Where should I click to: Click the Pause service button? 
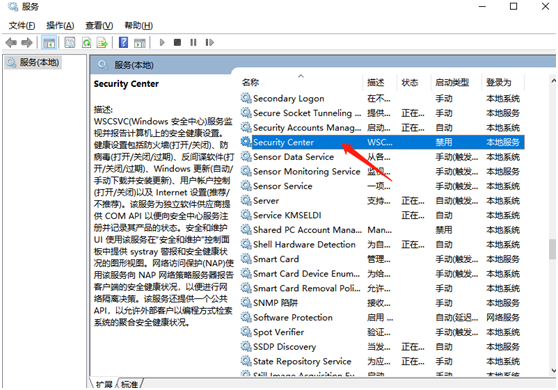(x=193, y=43)
